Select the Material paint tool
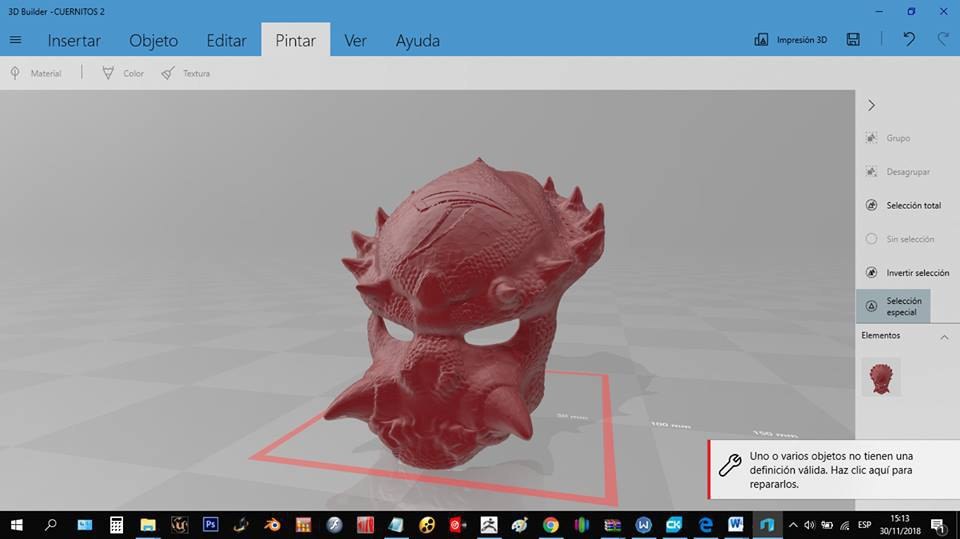The height and width of the screenshot is (539, 960). point(36,74)
